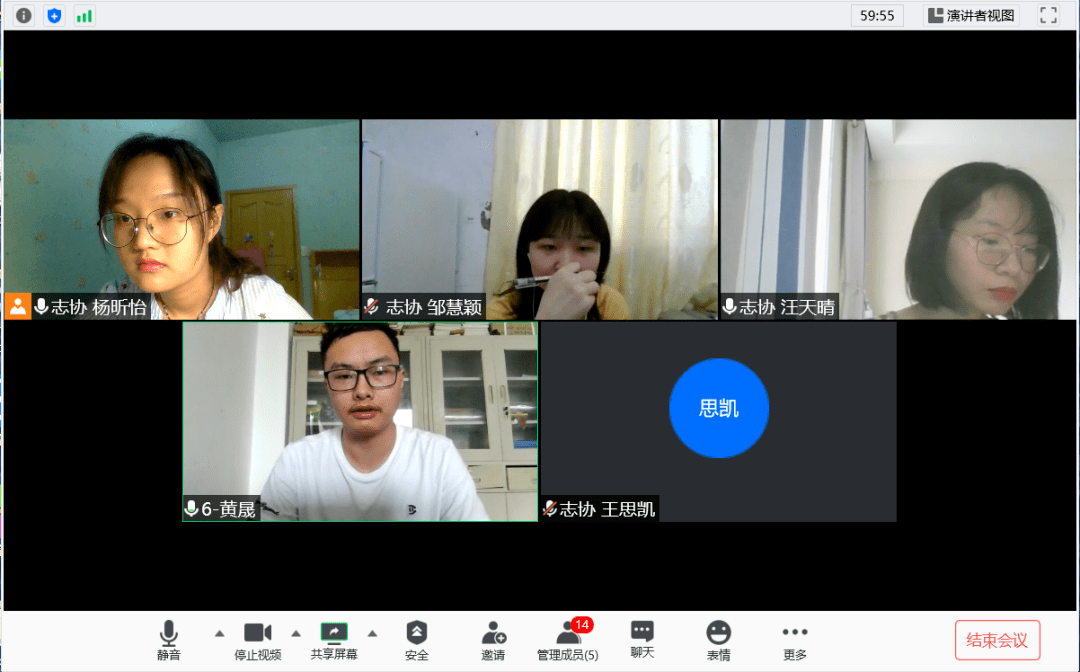
Task: Switch to speaker view (演讲者视图)
Action: pyautogui.click(x=971, y=15)
